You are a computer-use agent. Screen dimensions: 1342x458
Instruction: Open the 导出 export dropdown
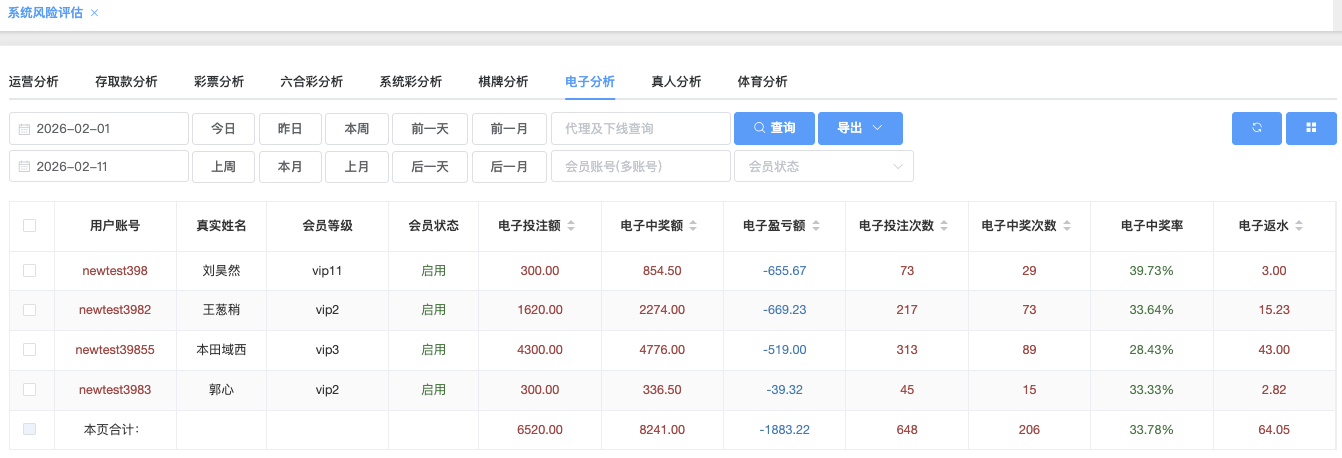(860, 128)
